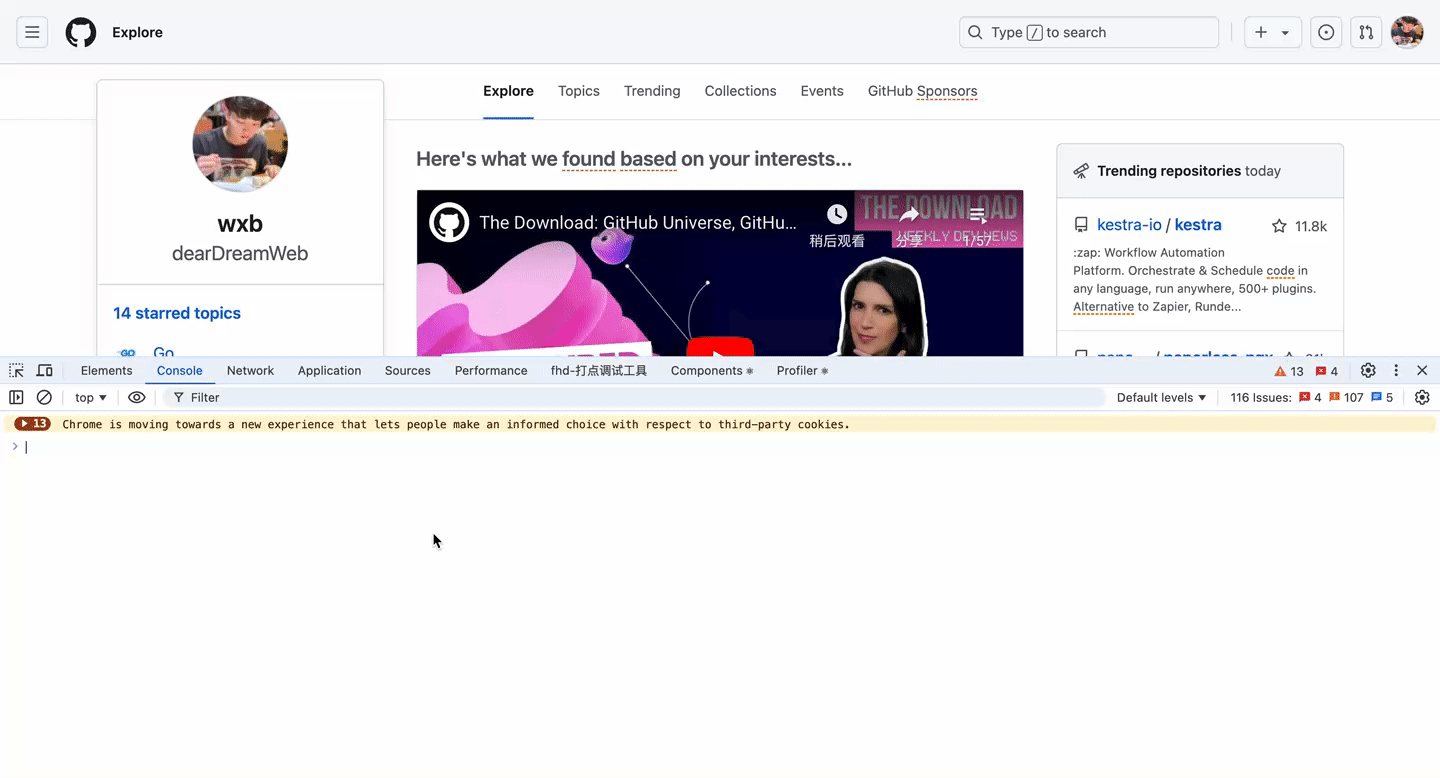Viewport: 1440px width, 778px height.
Task: Close the DevTools panel
Action: pos(1422,370)
